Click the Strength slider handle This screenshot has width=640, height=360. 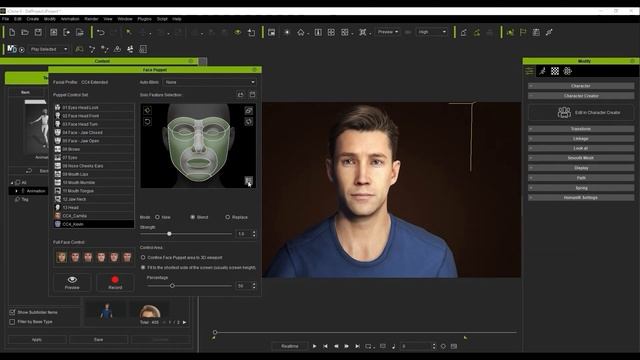click(169, 234)
